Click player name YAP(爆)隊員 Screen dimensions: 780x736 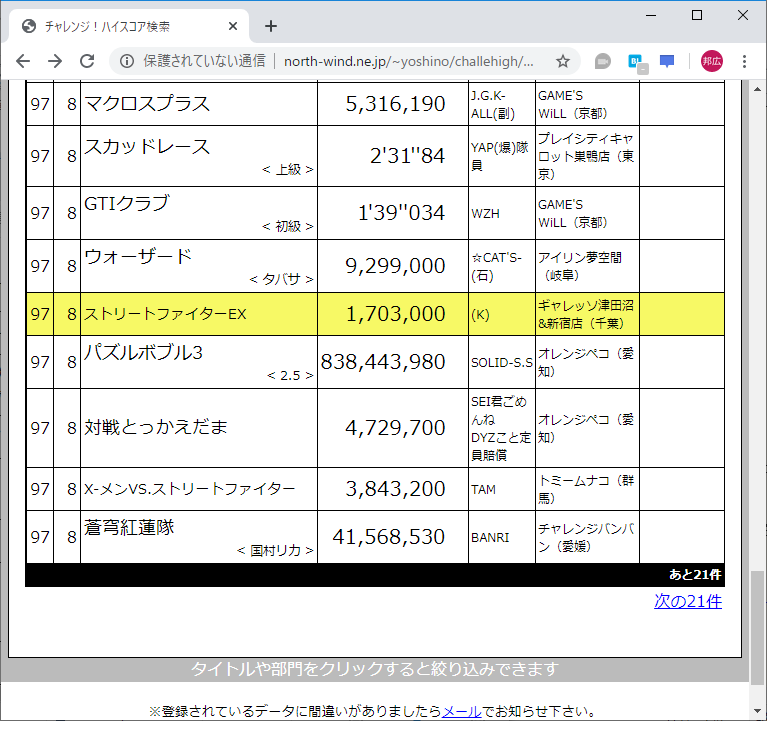coord(500,156)
